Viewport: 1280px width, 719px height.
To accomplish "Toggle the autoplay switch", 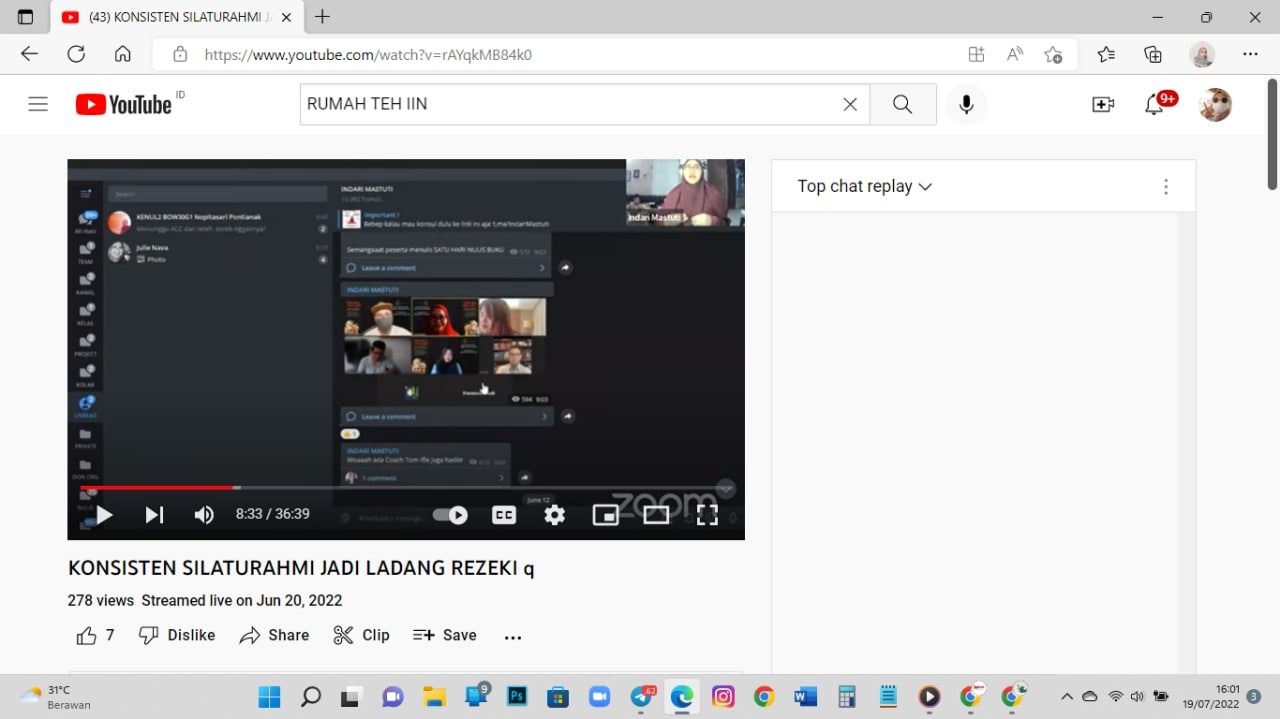I will click(x=450, y=515).
